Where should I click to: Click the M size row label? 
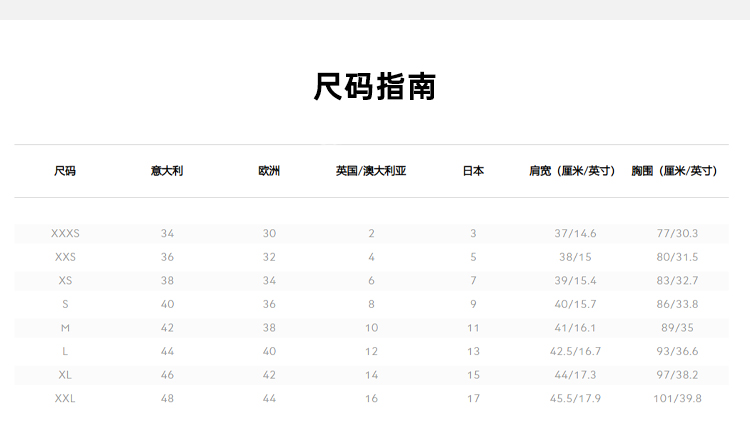pos(65,328)
